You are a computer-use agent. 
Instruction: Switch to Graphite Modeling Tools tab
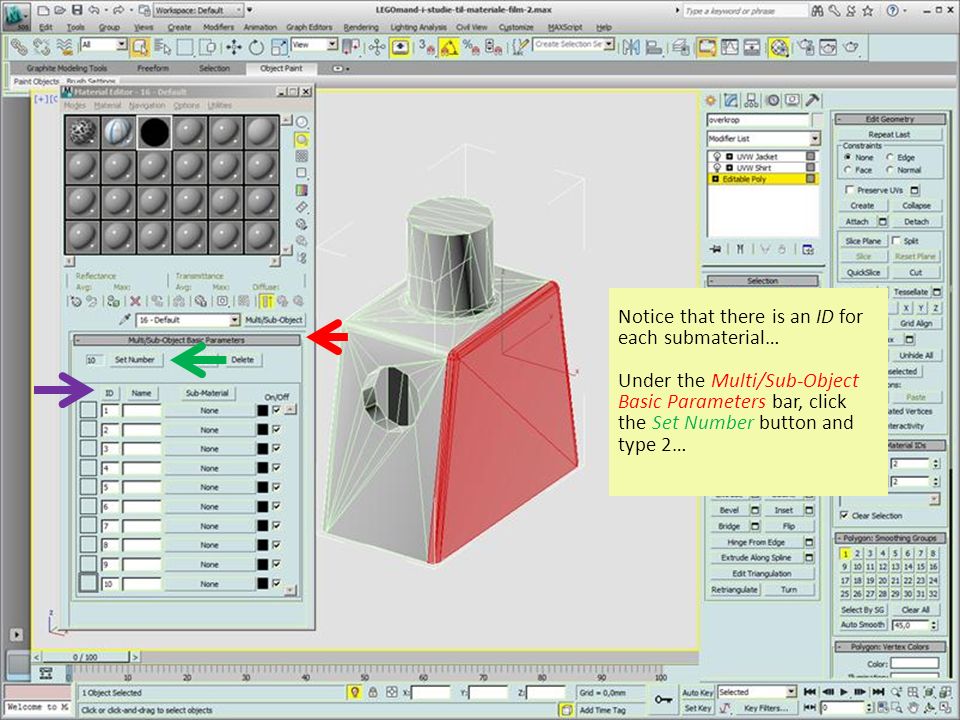click(x=67, y=68)
